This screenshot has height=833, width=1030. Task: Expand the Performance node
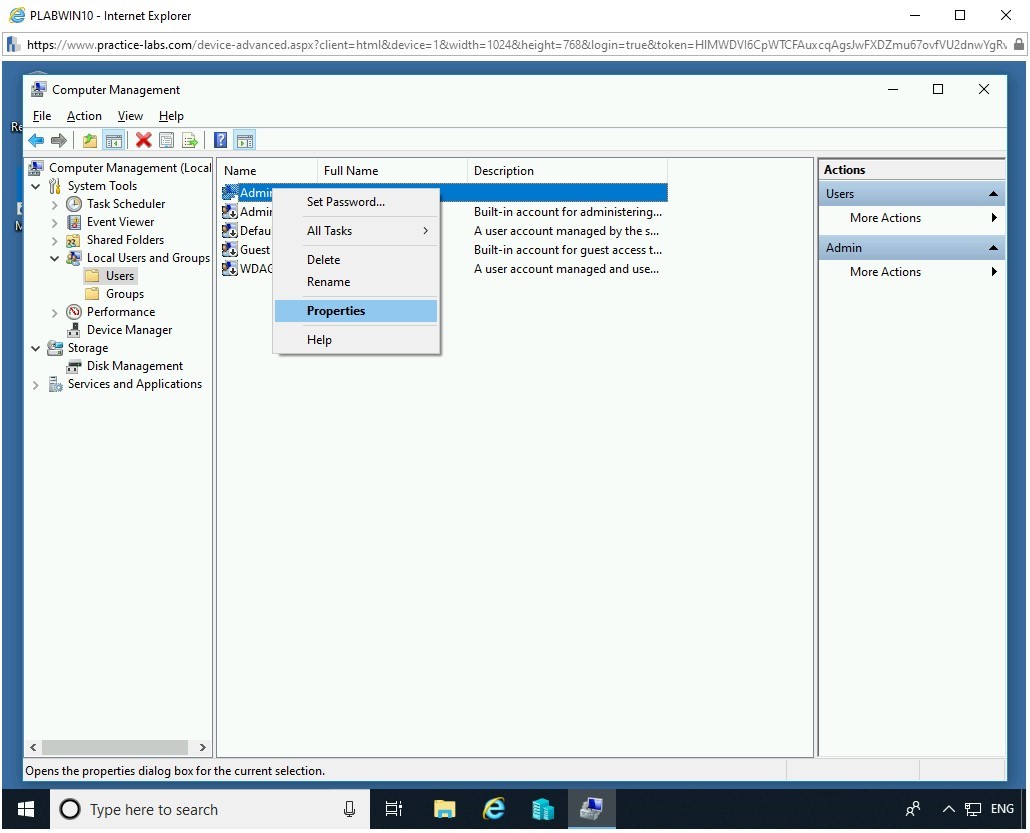pyautogui.click(x=55, y=313)
